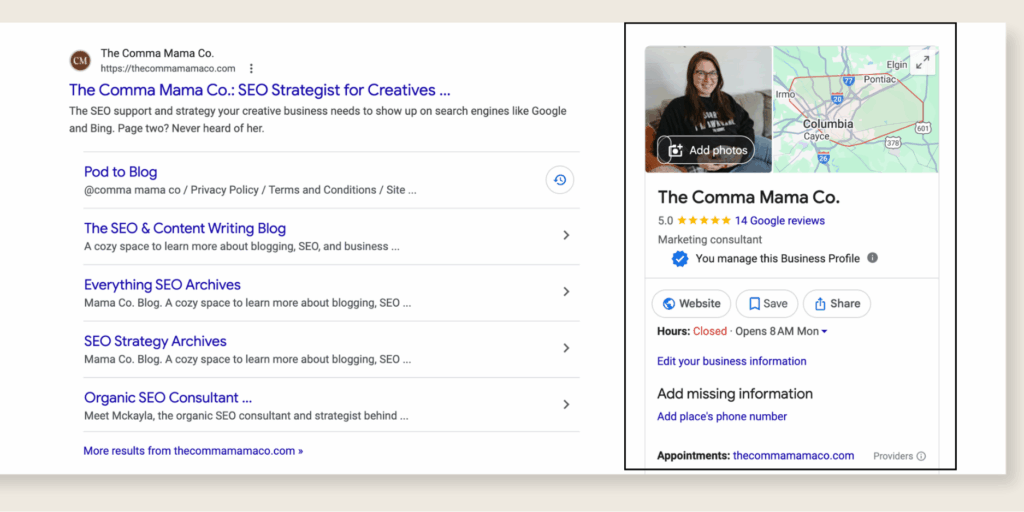
Task: Click the verified blue checkmark badge
Action: point(680,259)
